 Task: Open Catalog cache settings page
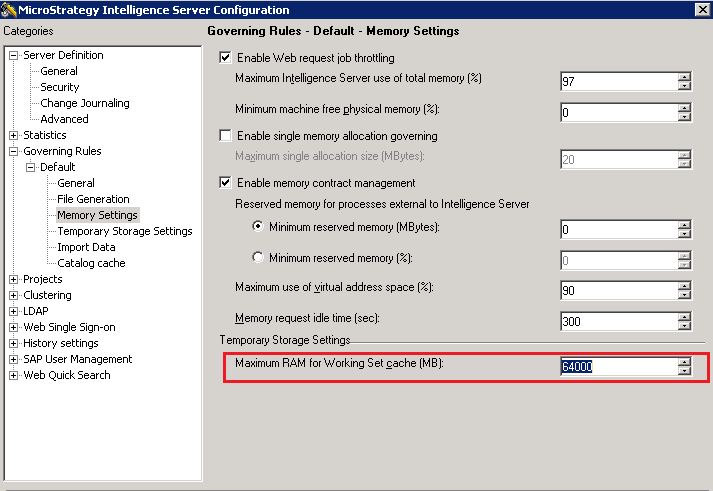(91, 263)
